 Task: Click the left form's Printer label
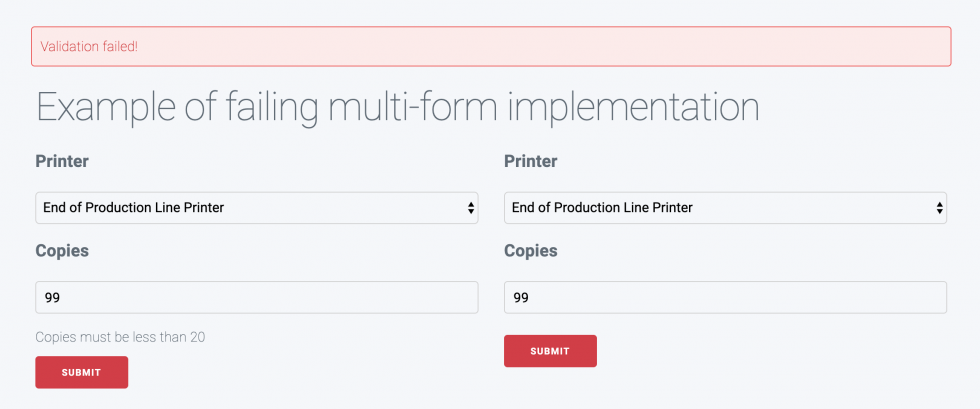point(62,161)
